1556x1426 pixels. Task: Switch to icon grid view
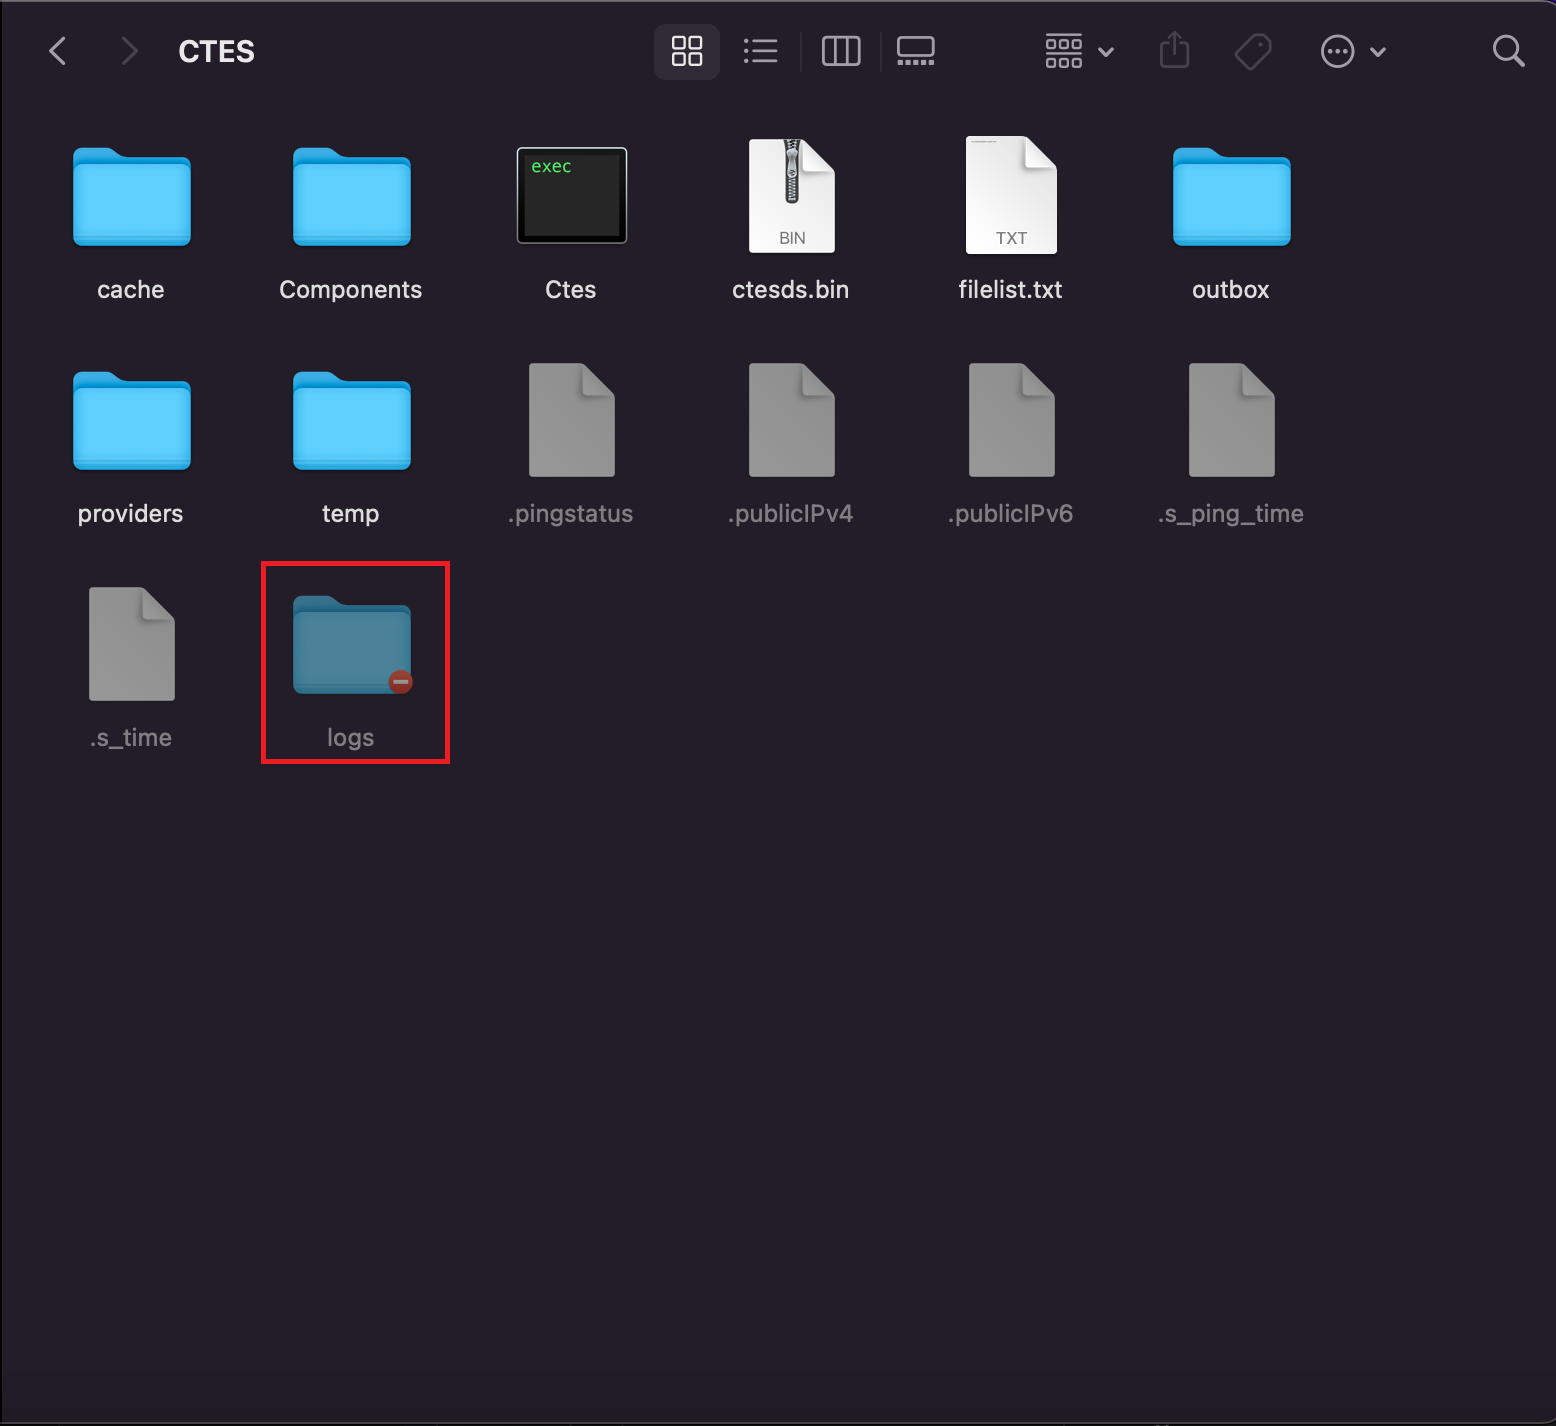point(686,51)
